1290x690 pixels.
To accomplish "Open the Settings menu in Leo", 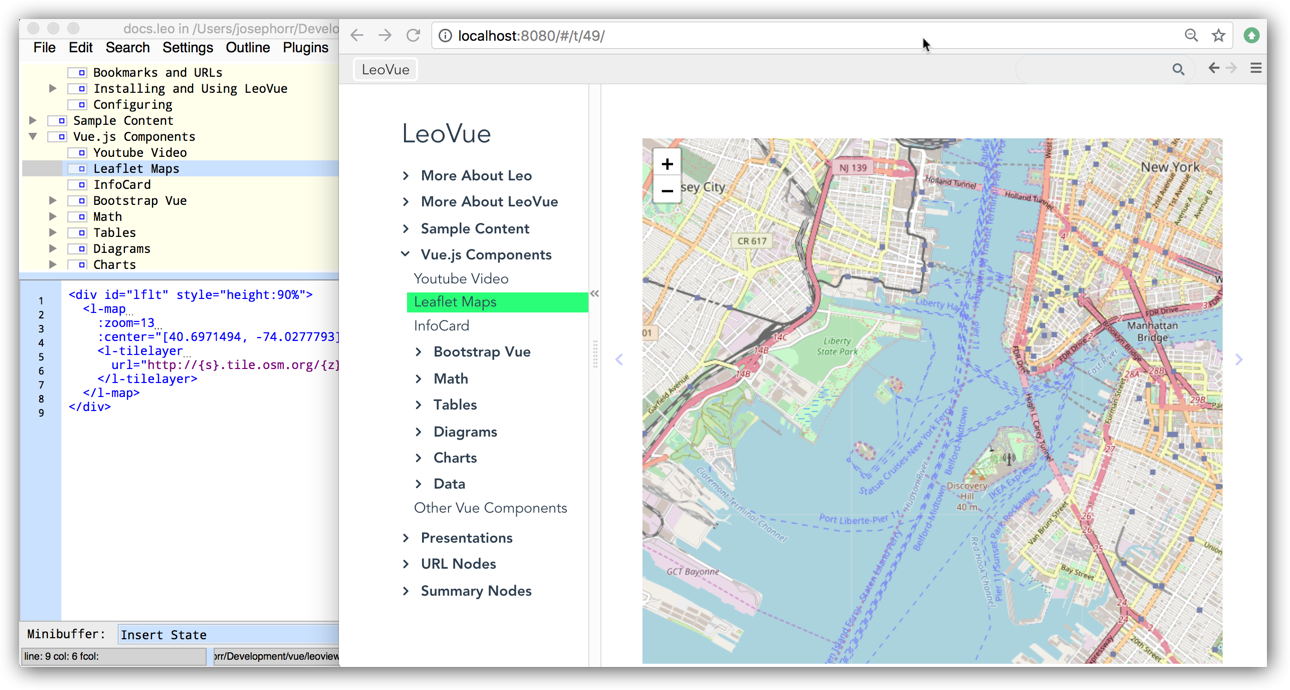I will (187, 48).
